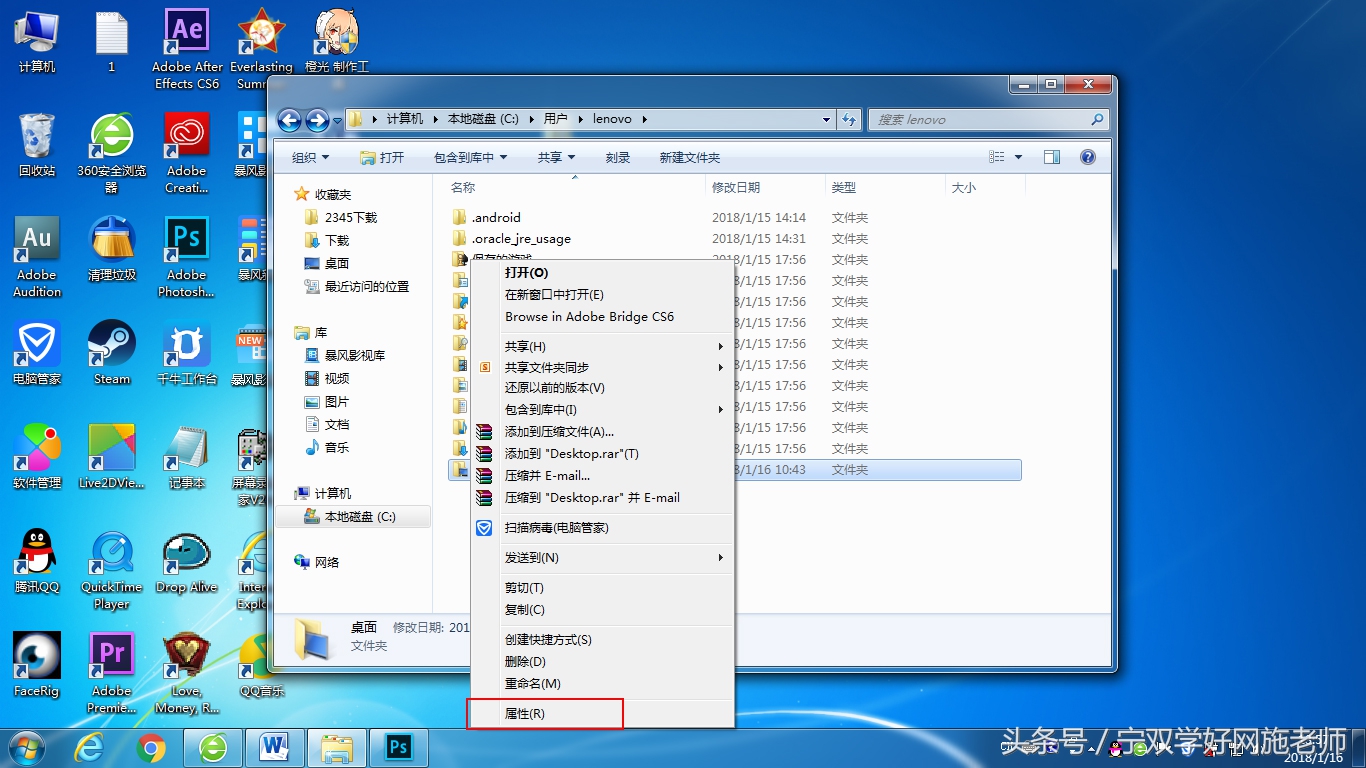This screenshot has width=1366, height=768.
Task: Open Photoshop from the taskbar
Action: click(398, 747)
